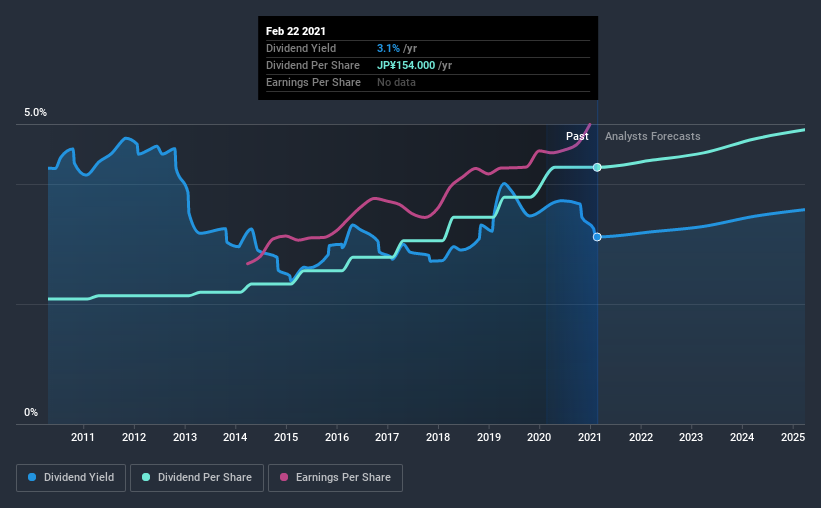821x508 pixels.
Task: Click the tooltip 'Dividend Per Share' row label
Action: click(313, 65)
